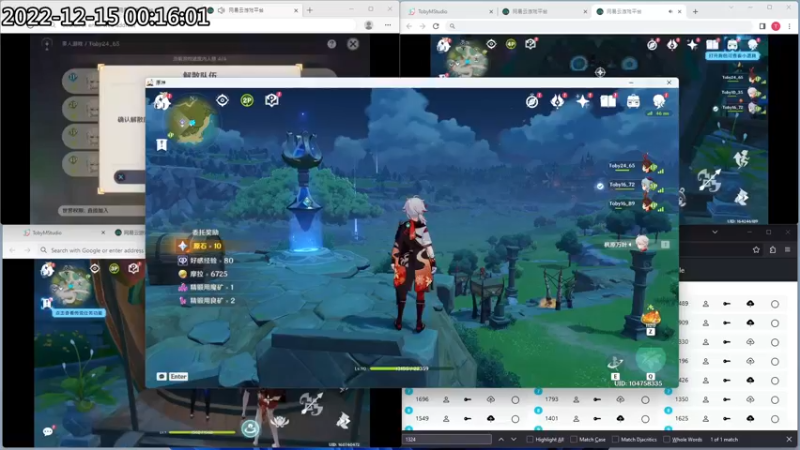Open the quest guide icon beside the 2P icon
The image size is (800, 450).
pos(272,100)
